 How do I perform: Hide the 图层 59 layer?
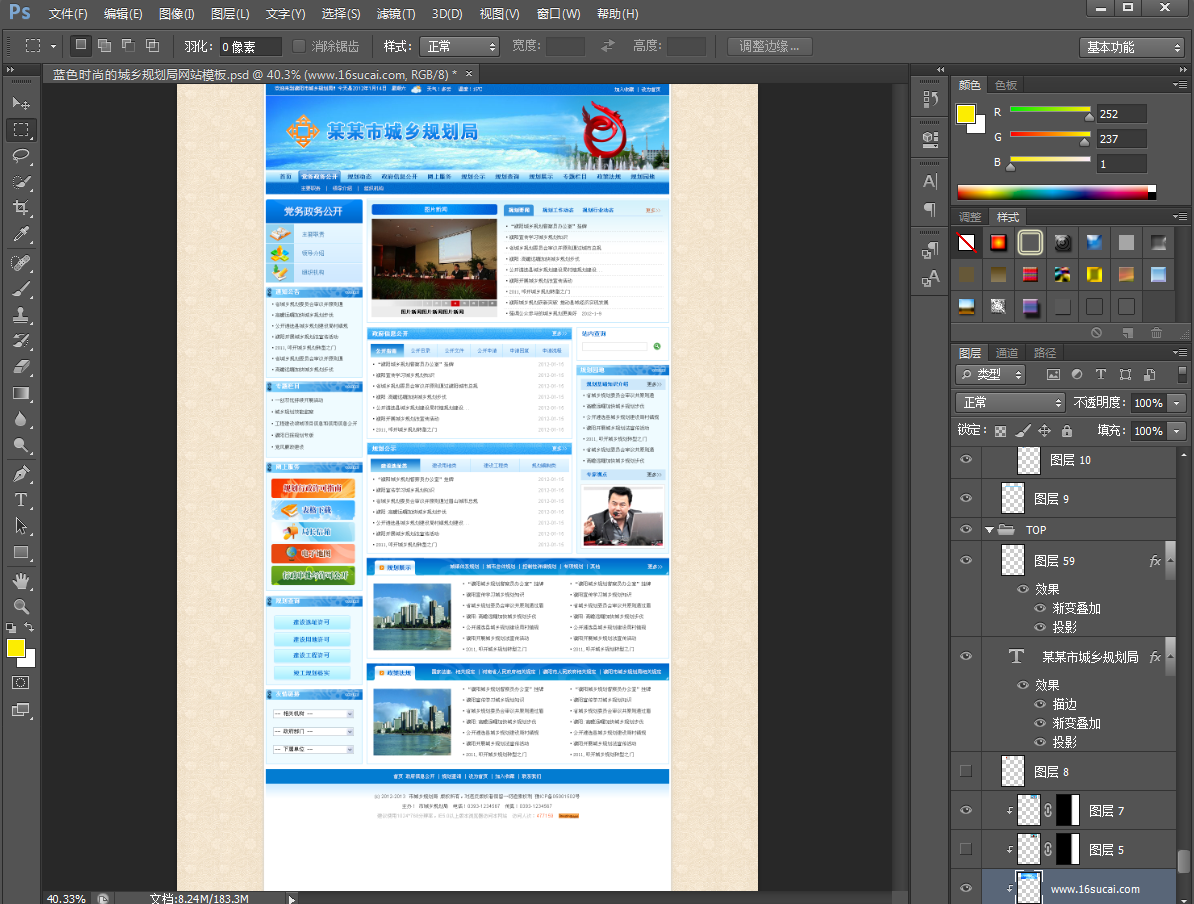pos(965,561)
